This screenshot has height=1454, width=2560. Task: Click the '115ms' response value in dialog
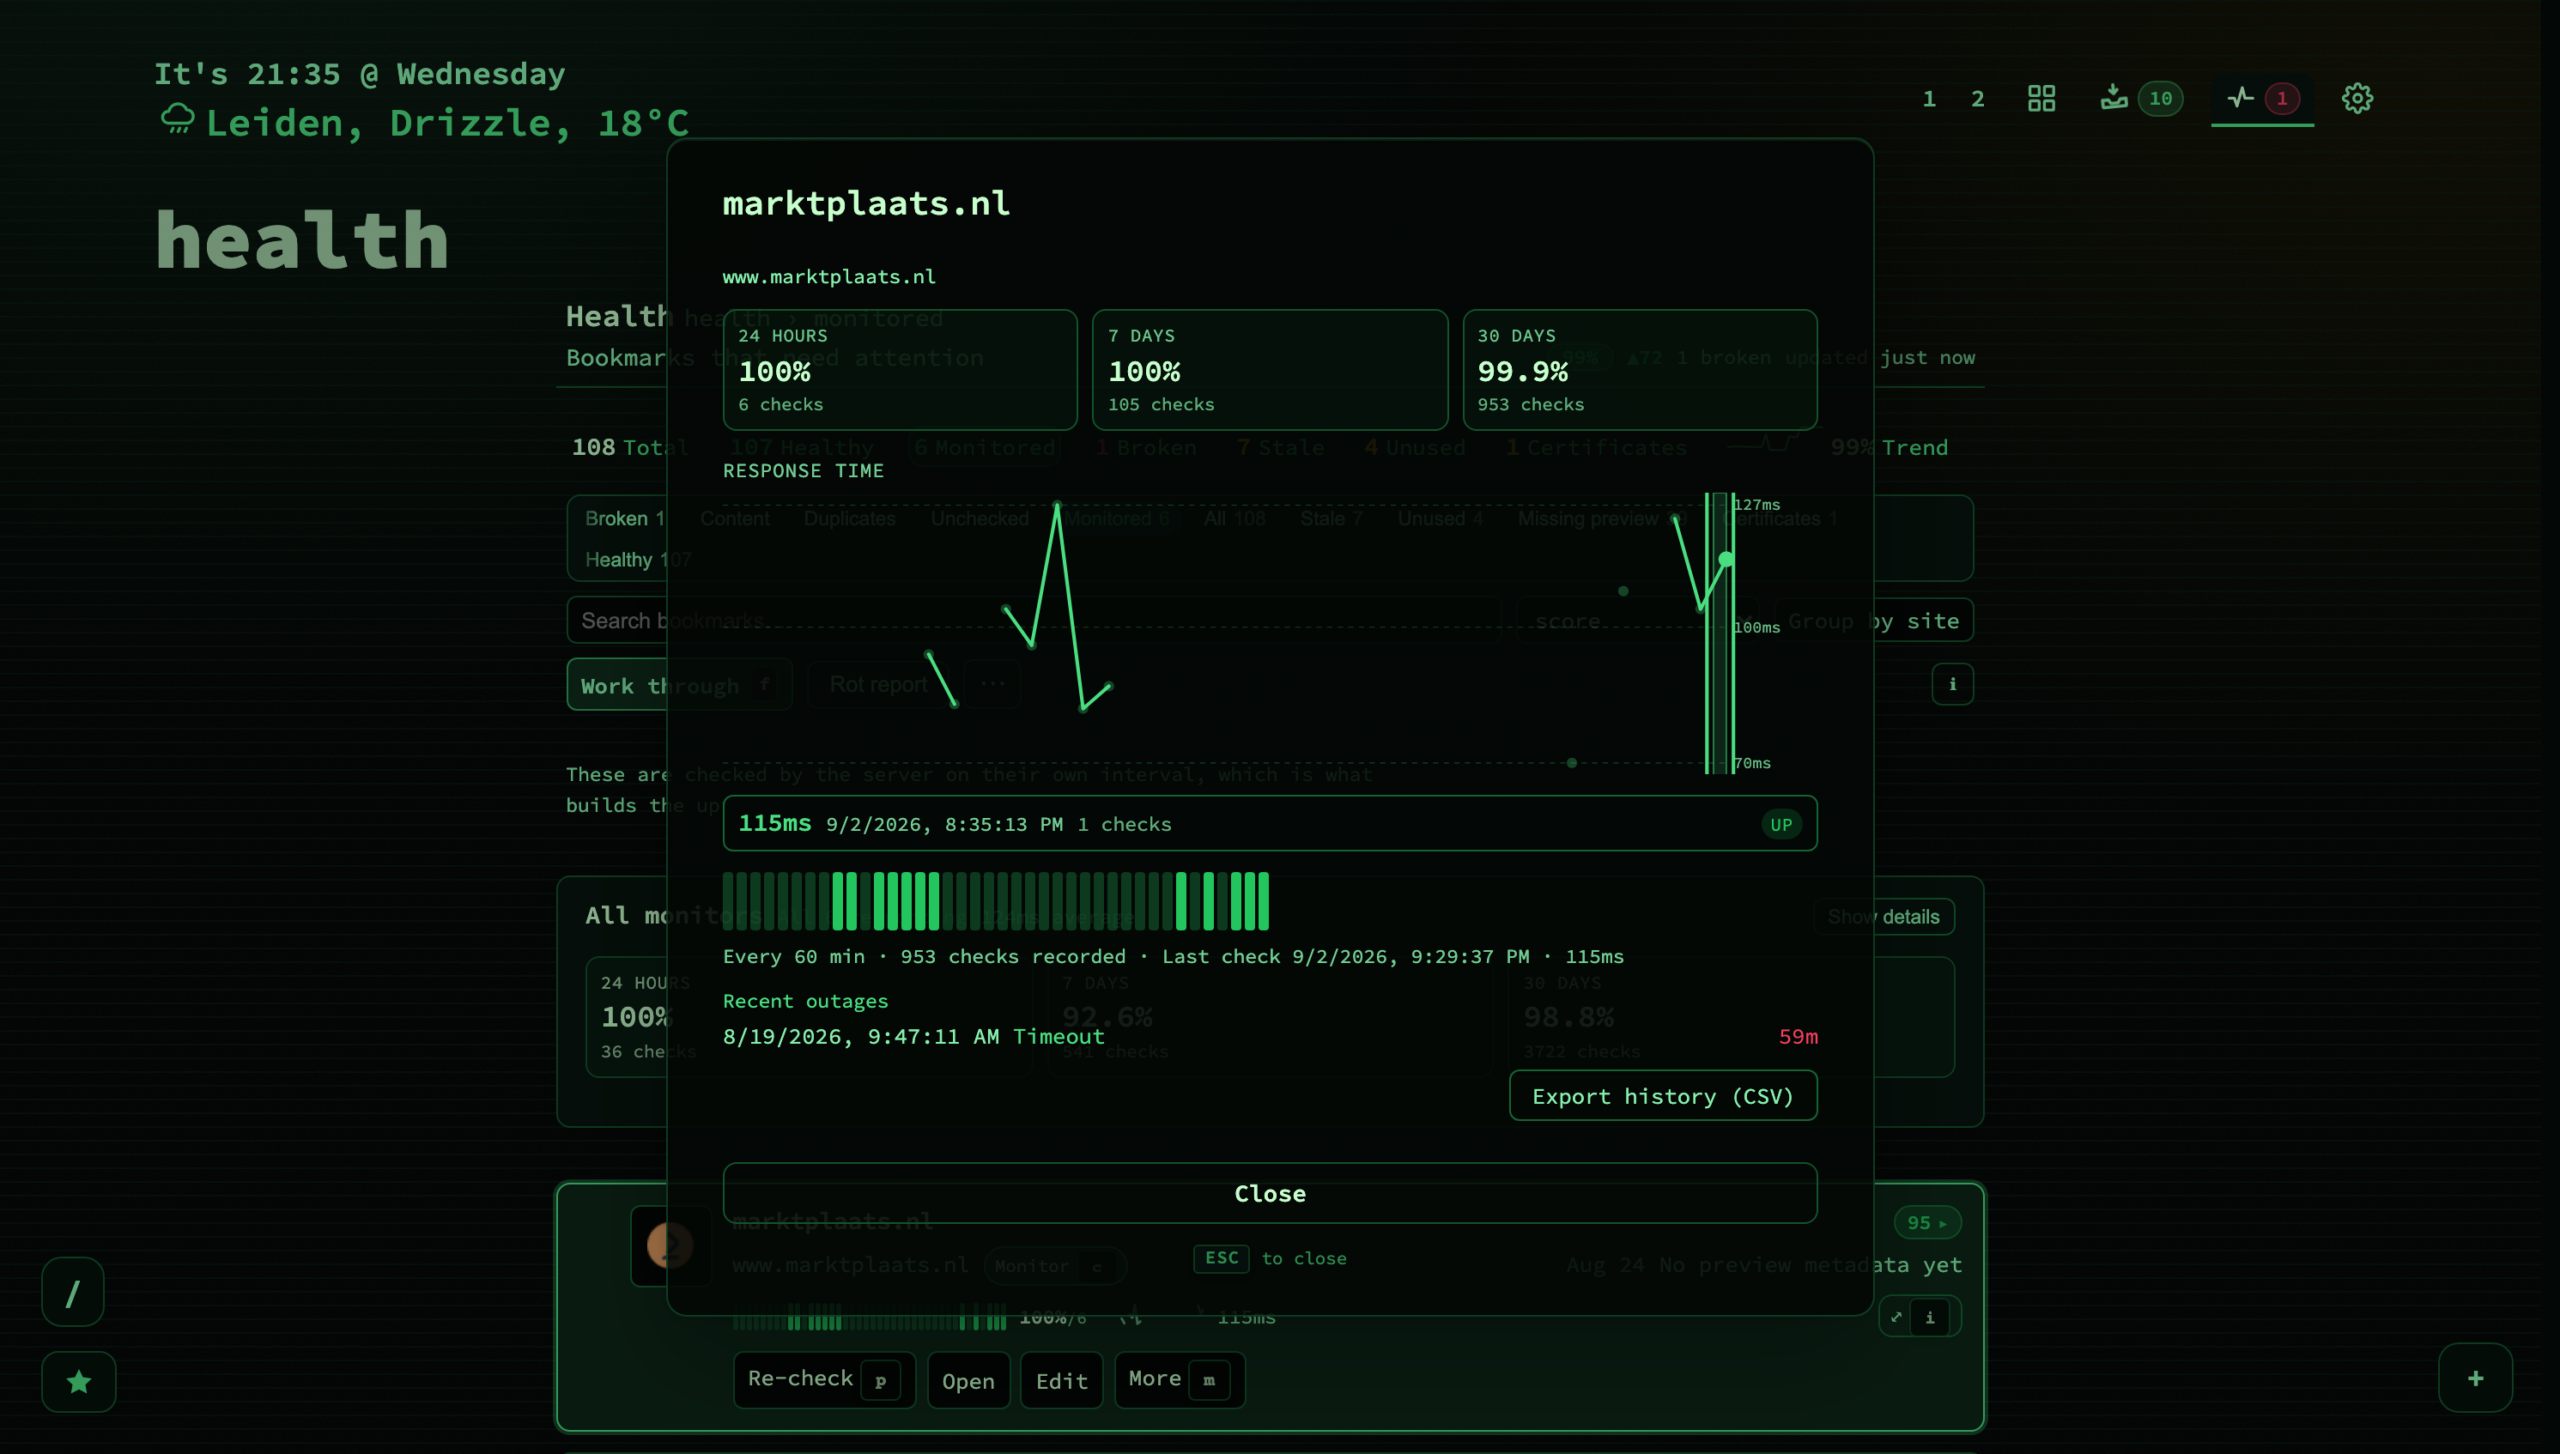coord(775,823)
